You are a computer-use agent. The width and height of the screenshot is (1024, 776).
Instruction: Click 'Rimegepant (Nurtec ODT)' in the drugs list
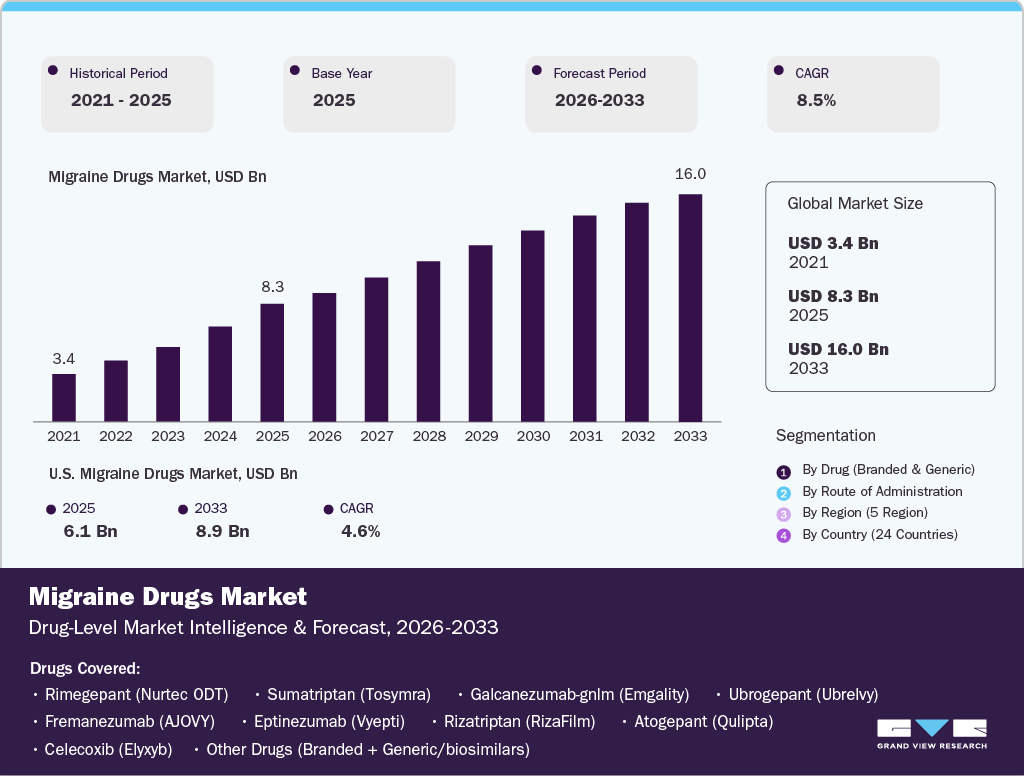pos(136,694)
